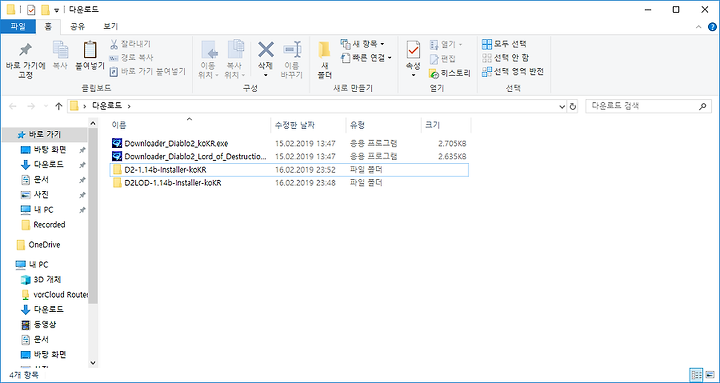The height and width of the screenshot is (383, 720).
Task: Open OneDrive in navigation pane
Action: 44,245
